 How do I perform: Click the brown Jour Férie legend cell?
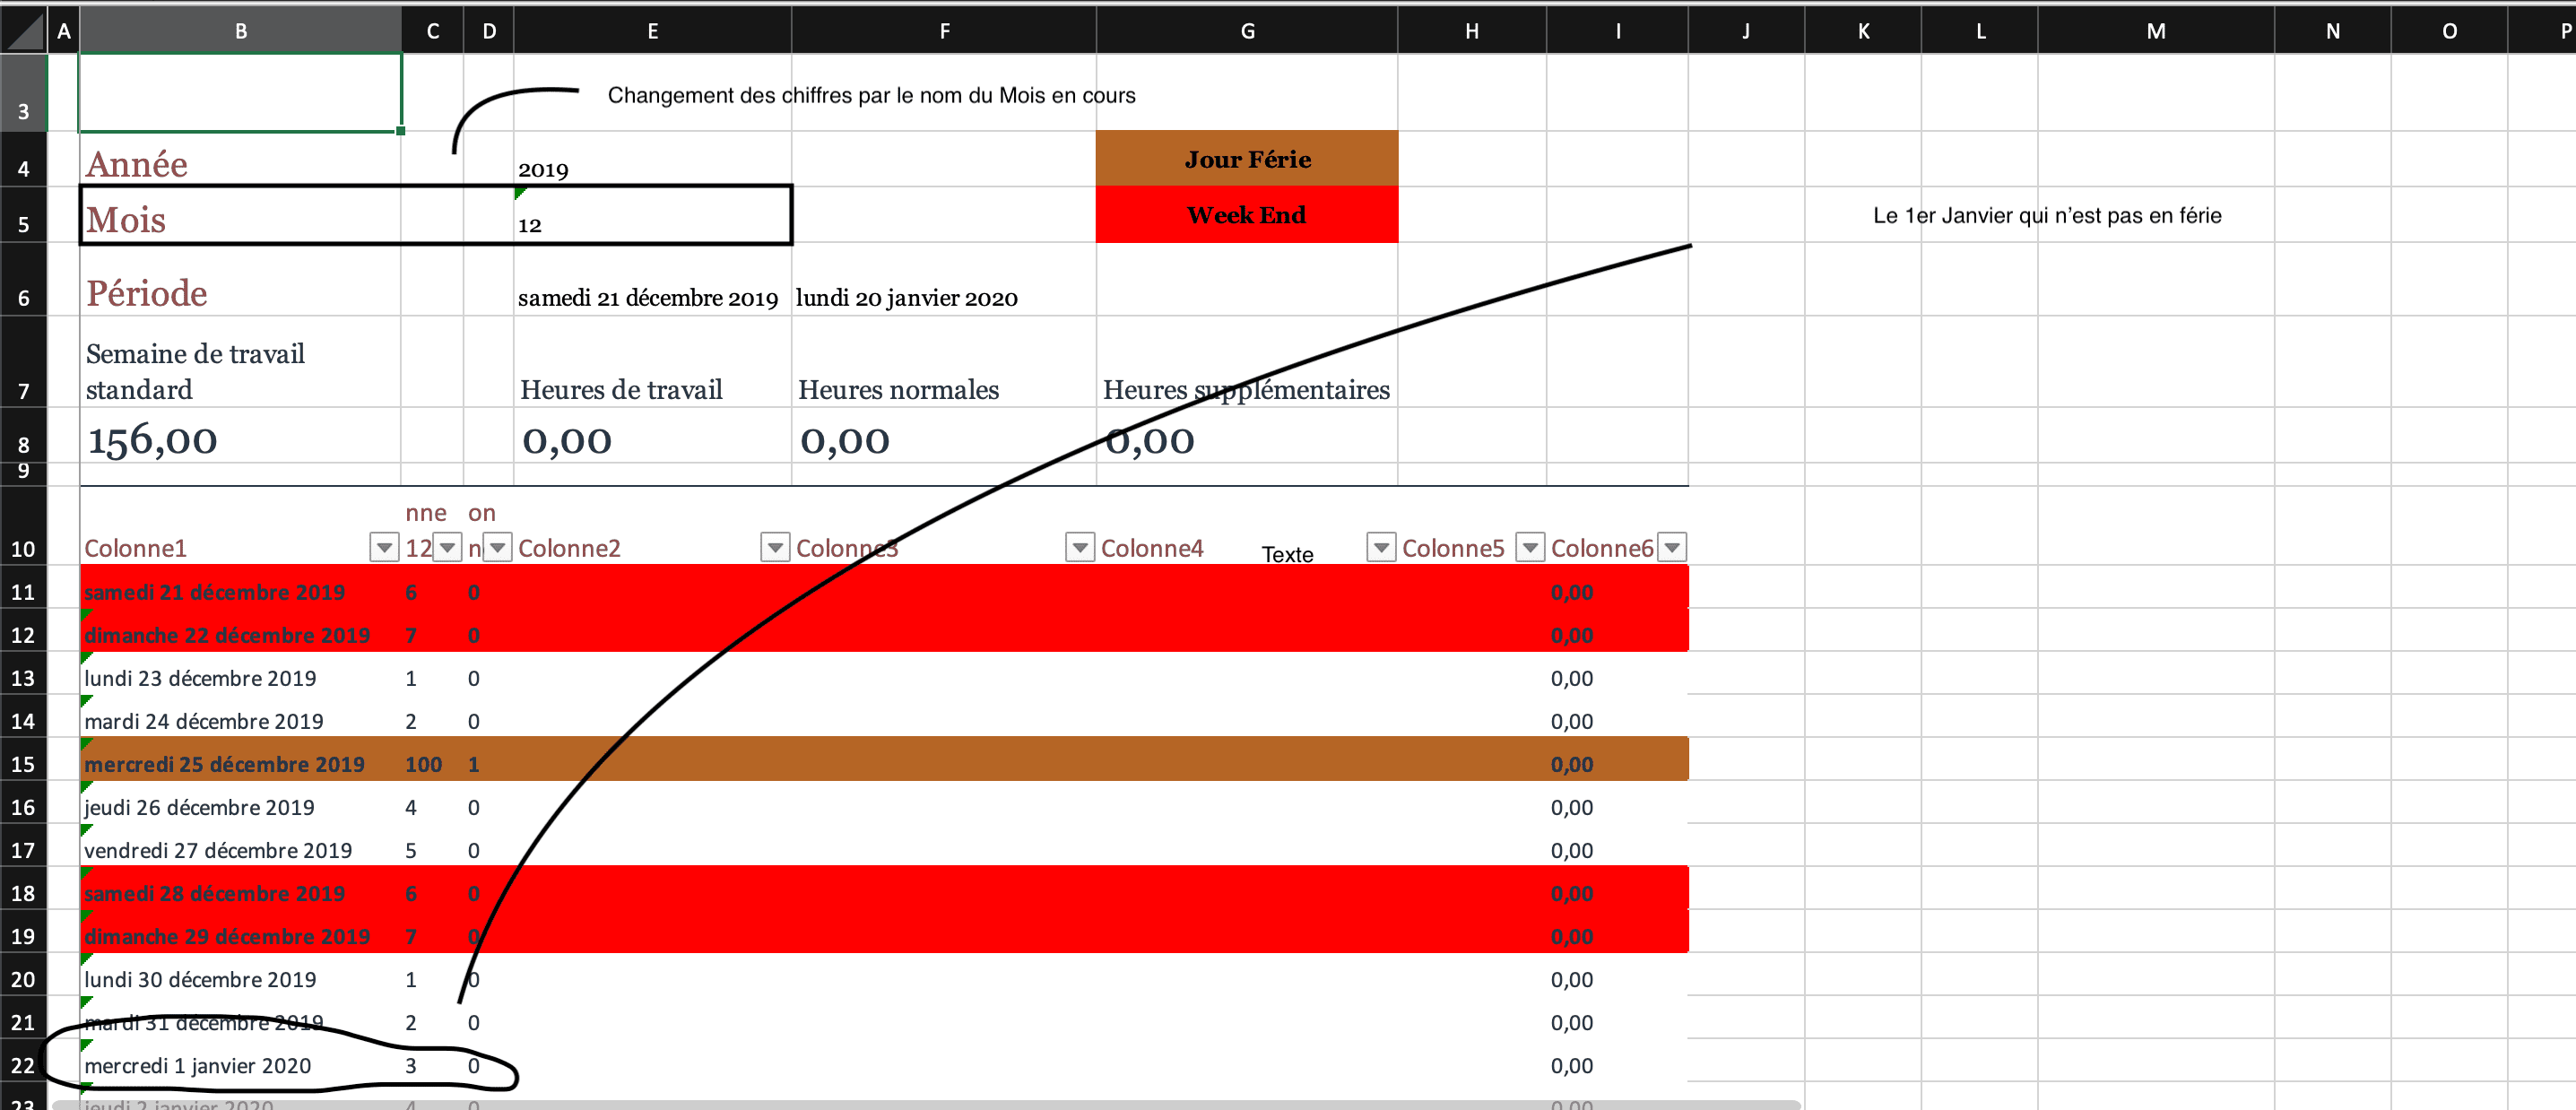pyautogui.click(x=1246, y=159)
